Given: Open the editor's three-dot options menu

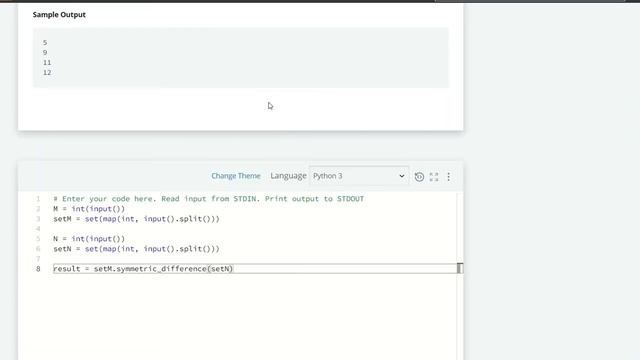Looking at the screenshot, I should tap(449, 177).
